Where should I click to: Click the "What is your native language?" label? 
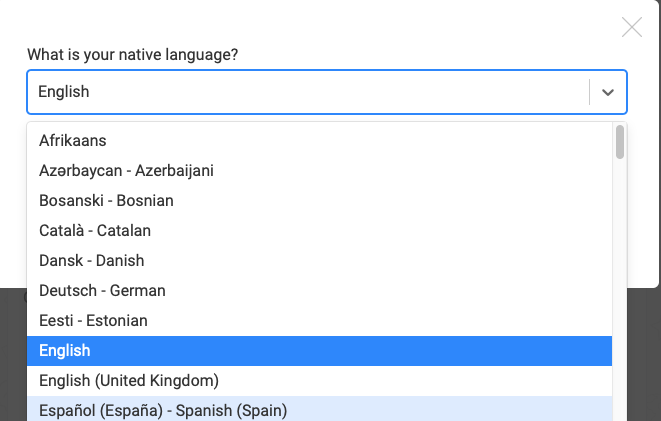click(132, 54)
